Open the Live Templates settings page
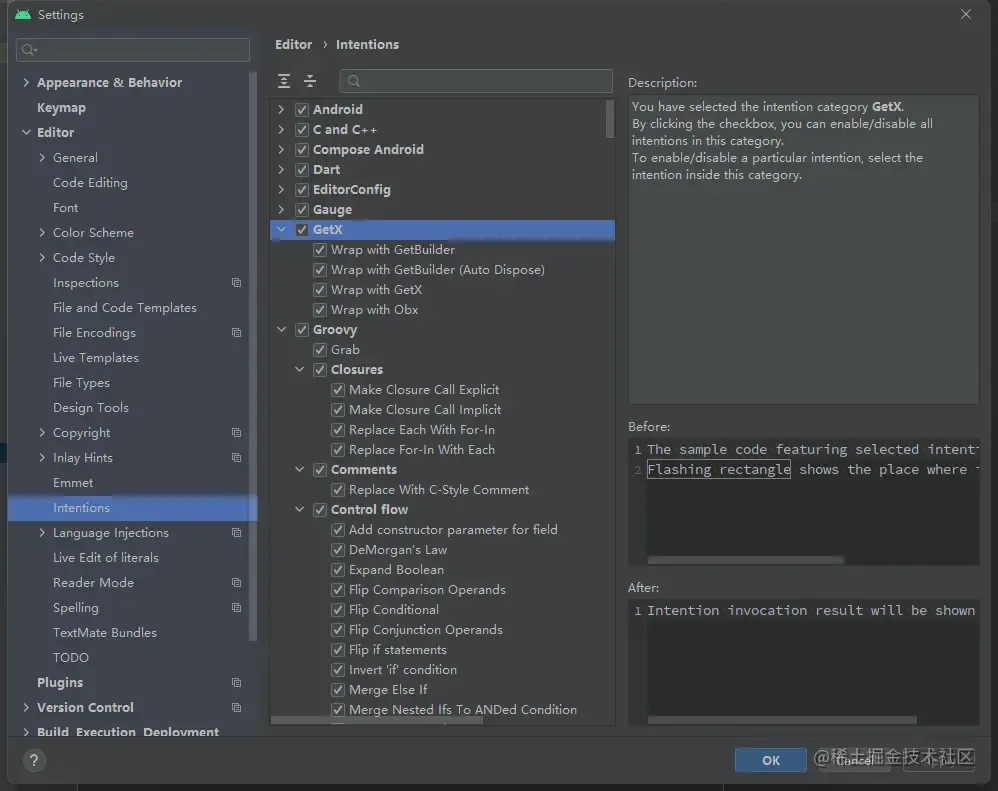The image size is (998, 791). point(95,358)
